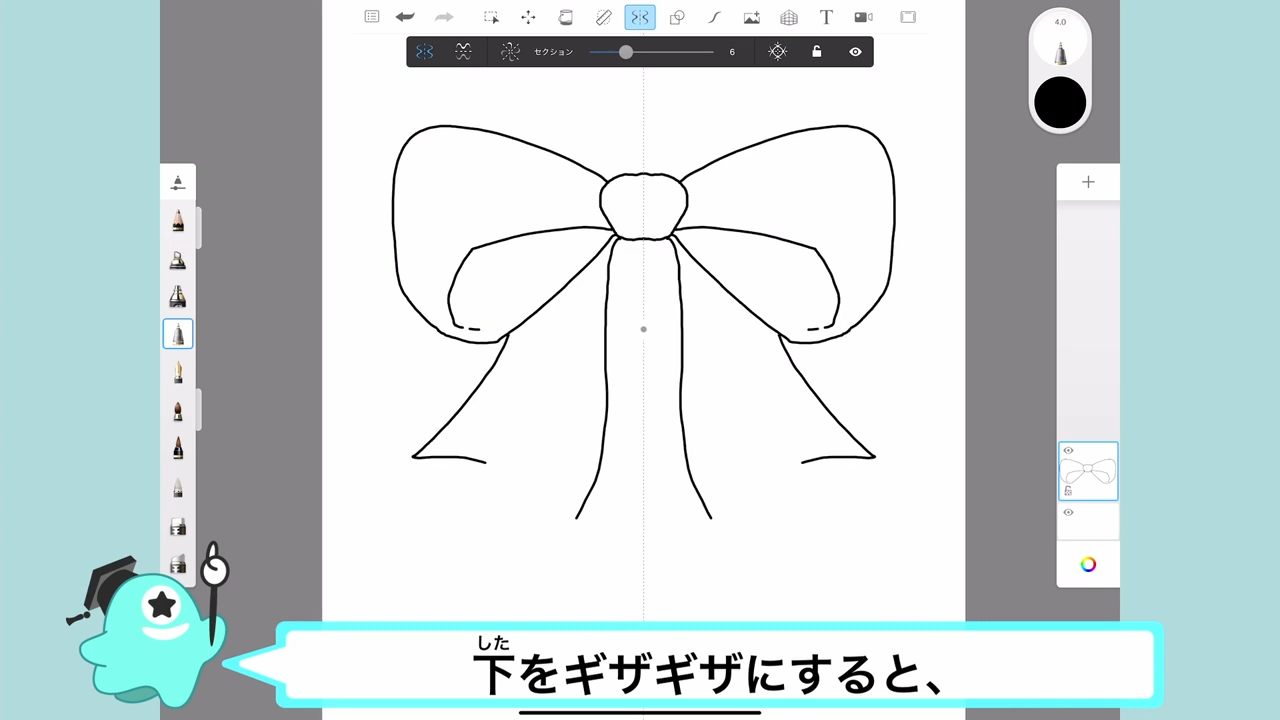
Task: Open the brush library at top of palette
Action: point(178,183)
